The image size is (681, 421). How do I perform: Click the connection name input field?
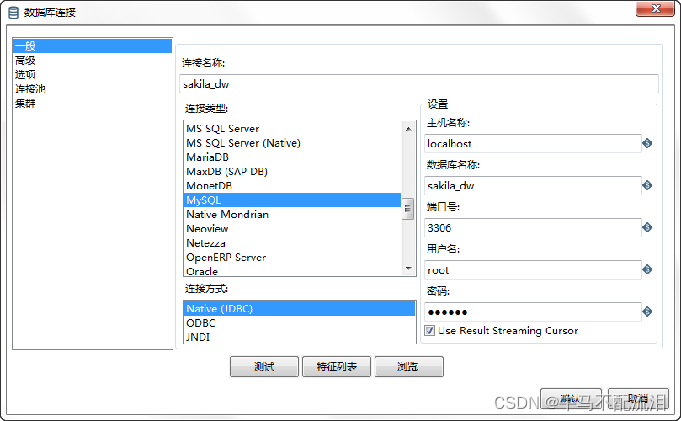click(x=419, y=84)
